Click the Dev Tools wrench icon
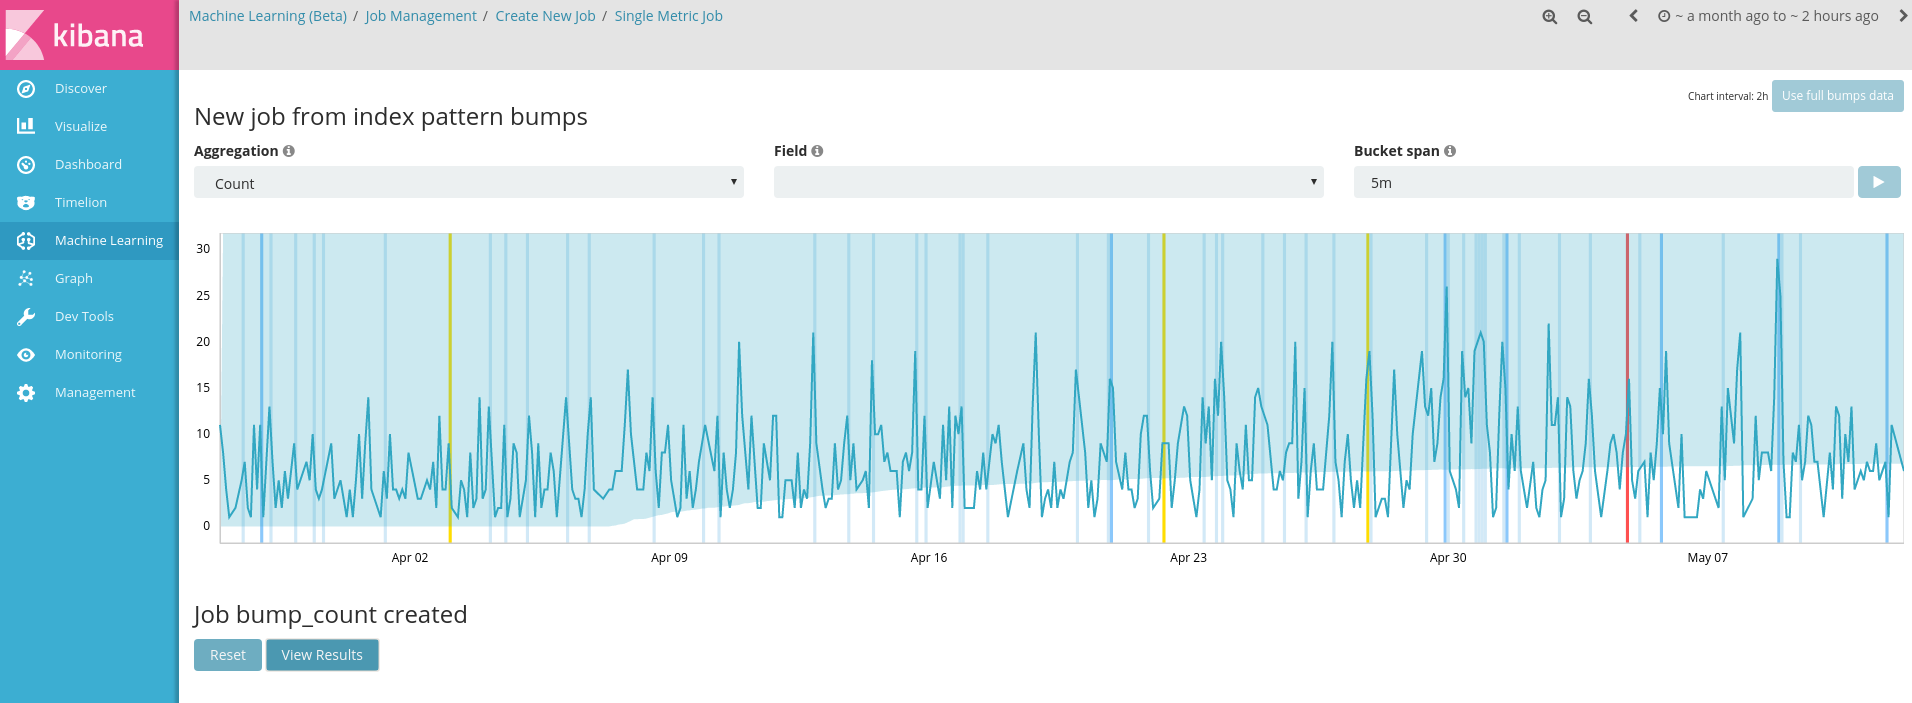 pos(26,317)
